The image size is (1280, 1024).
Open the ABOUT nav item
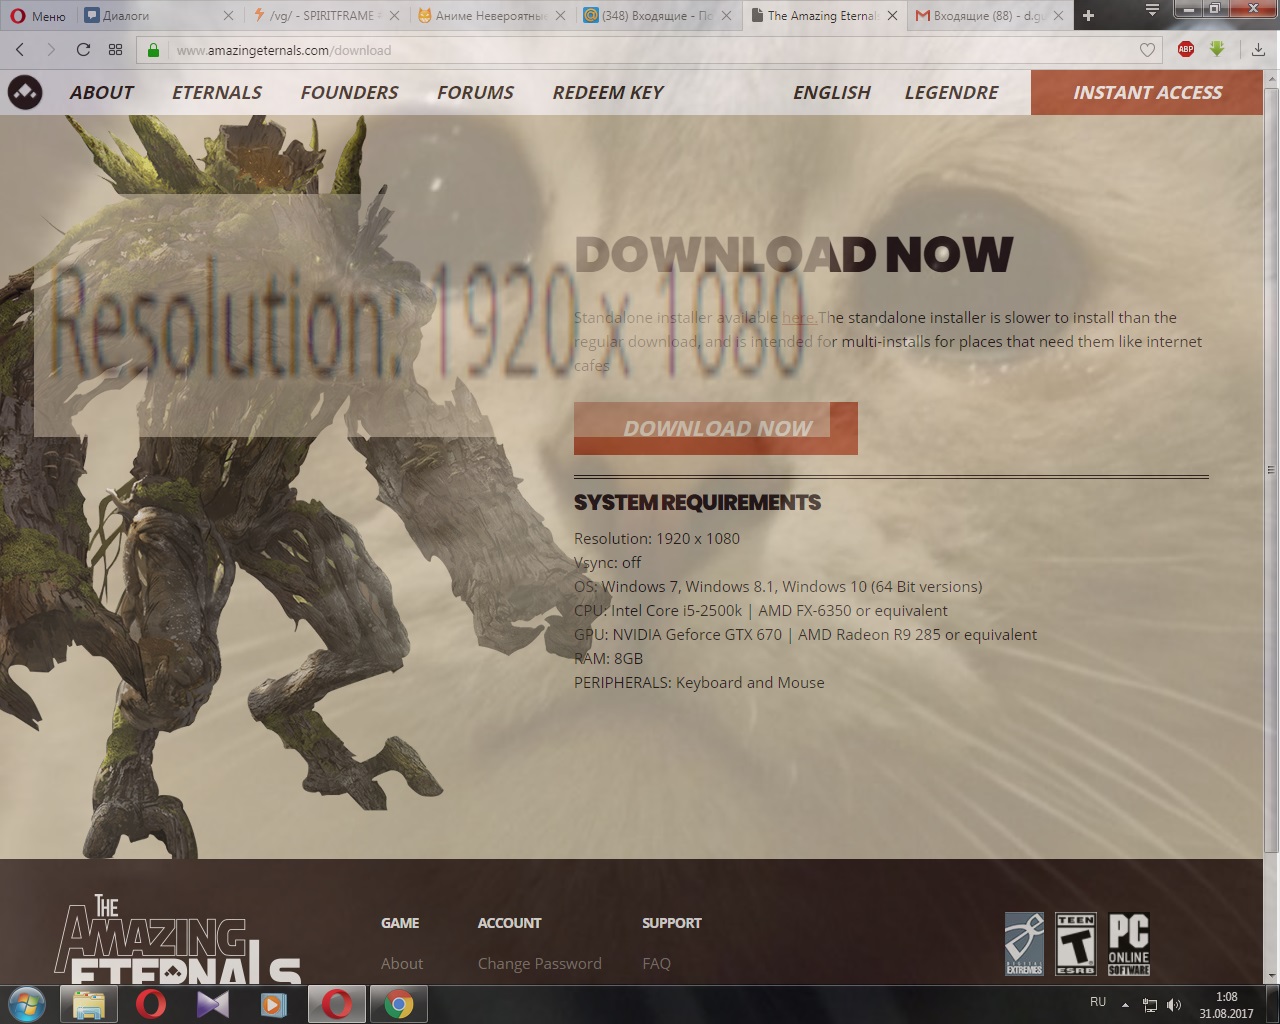coord(102,92)
